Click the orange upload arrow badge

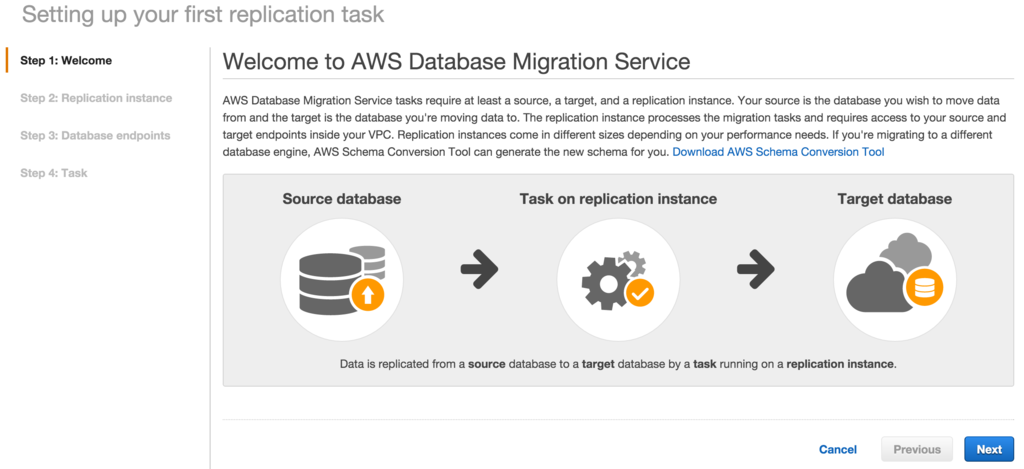pyautogui.click(x=368, y=295)
